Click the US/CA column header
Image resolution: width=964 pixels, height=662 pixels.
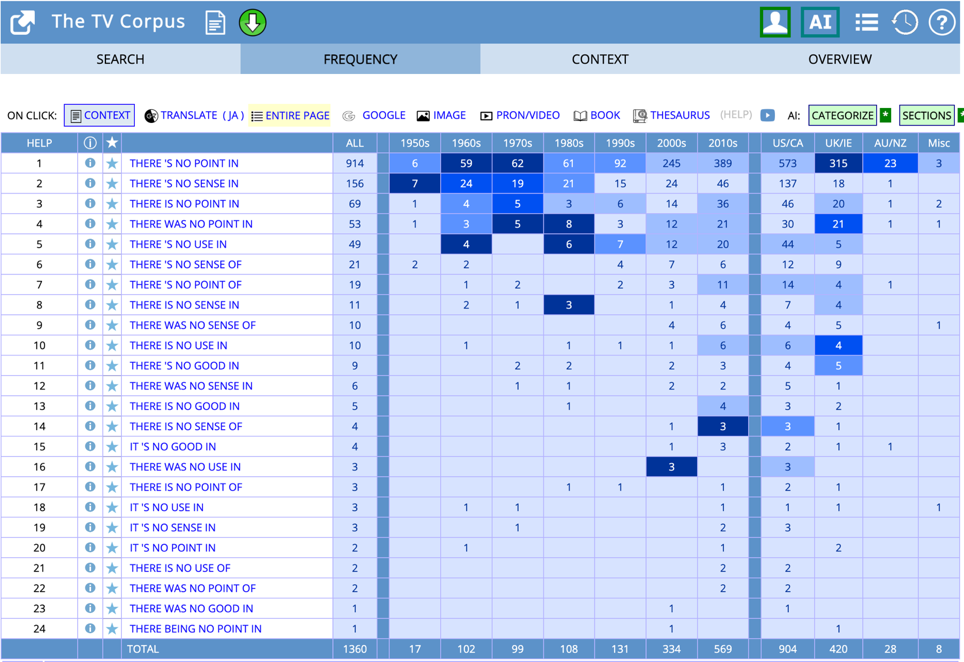pos(788,143)
